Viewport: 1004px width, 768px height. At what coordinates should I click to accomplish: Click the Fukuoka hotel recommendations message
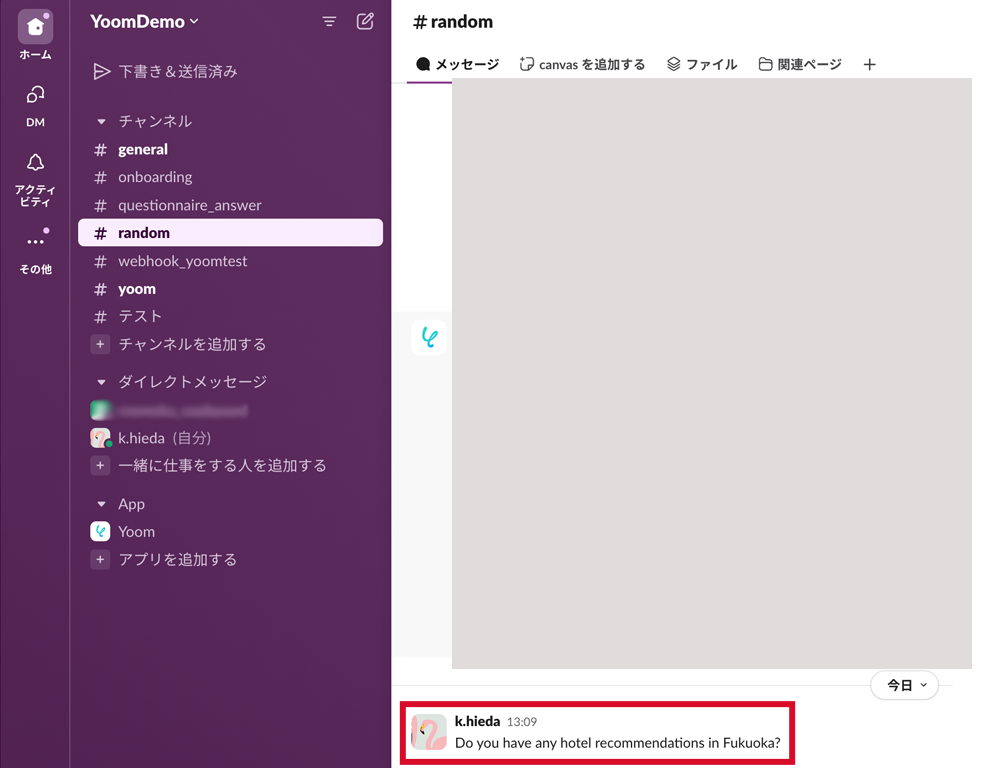617,743
